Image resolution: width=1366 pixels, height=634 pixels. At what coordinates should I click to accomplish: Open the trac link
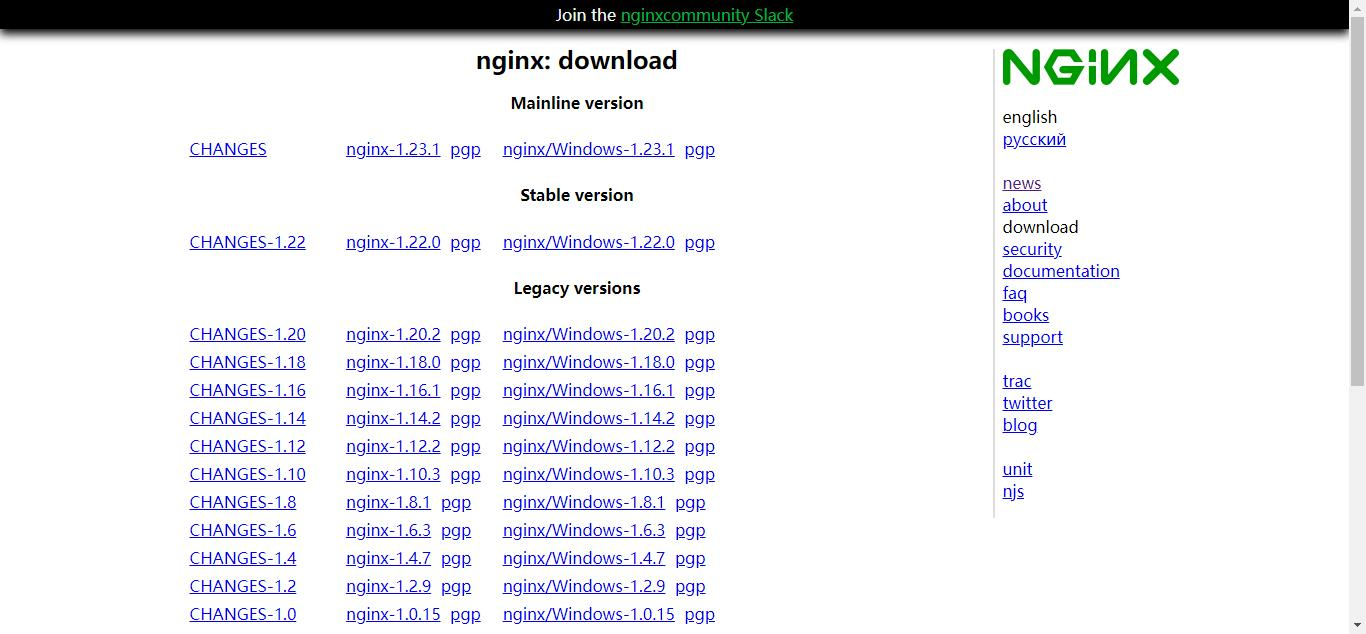1017,381
